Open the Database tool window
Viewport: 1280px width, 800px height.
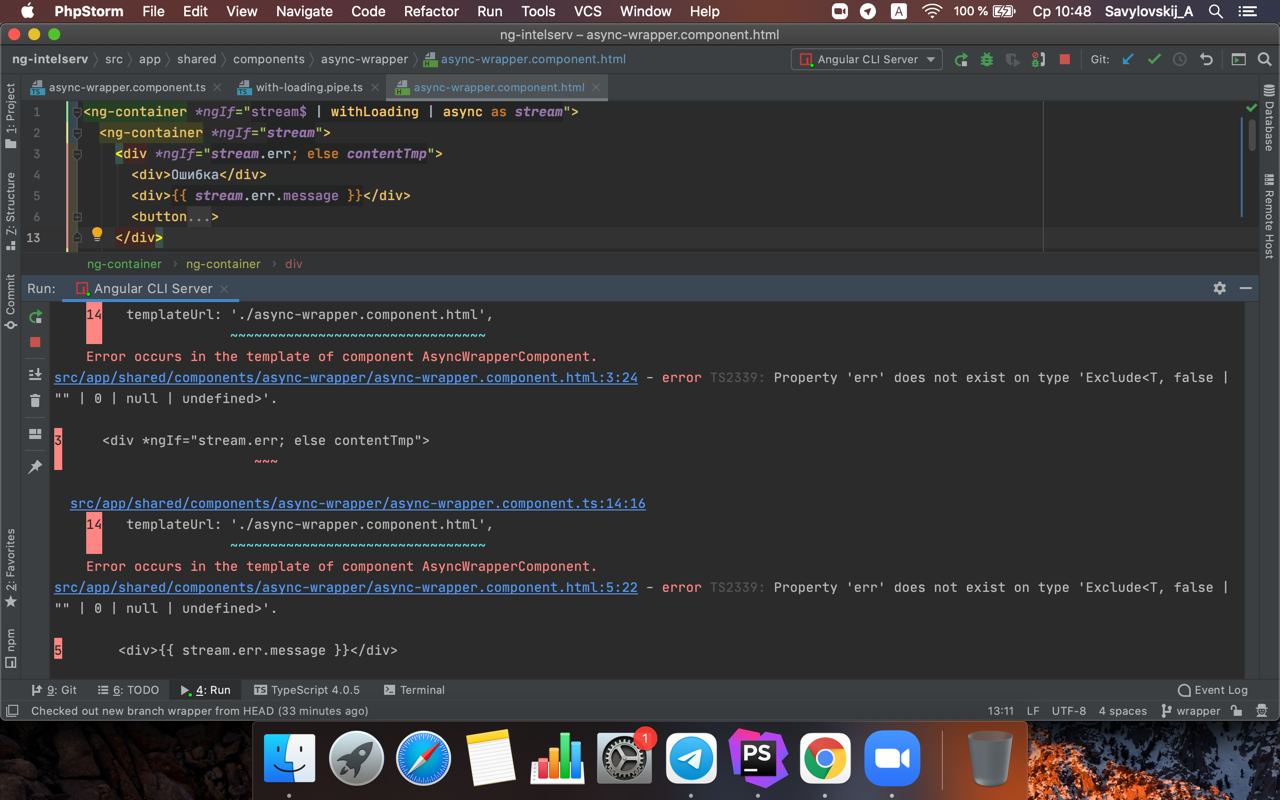[x=1269, y=117]
